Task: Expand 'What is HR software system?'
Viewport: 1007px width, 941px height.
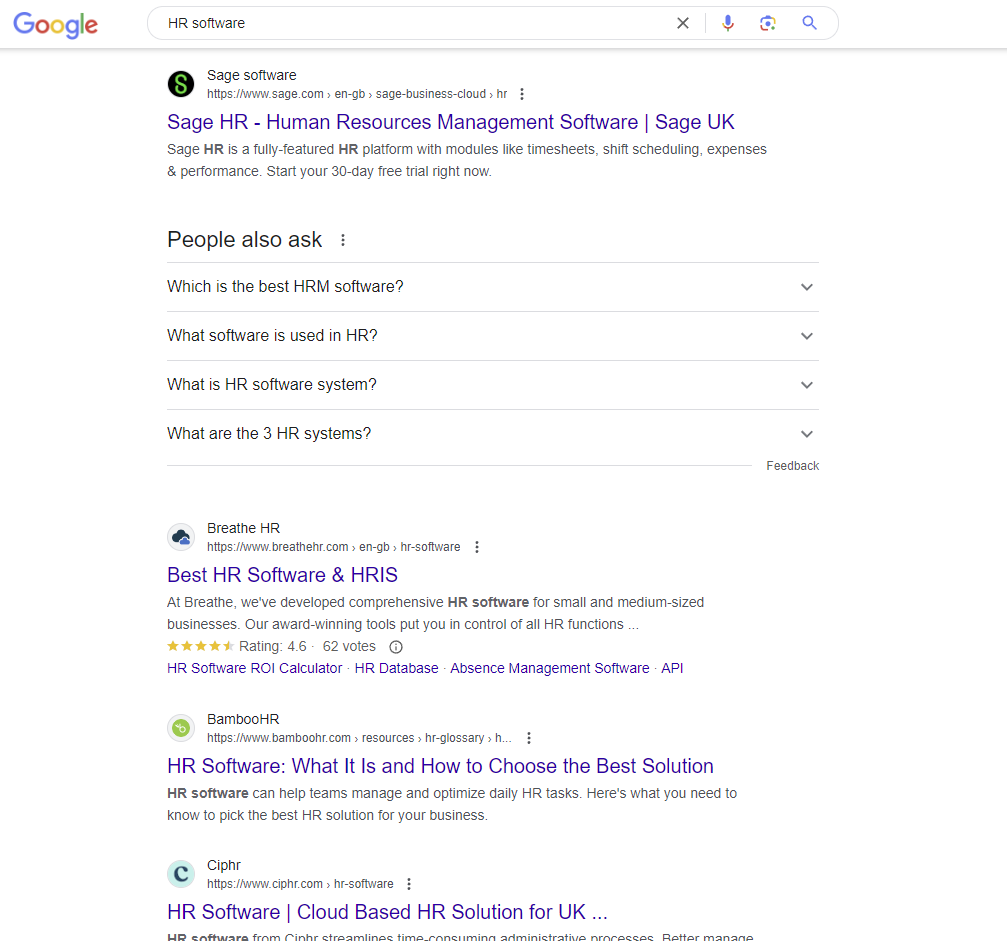Action: 493,385
